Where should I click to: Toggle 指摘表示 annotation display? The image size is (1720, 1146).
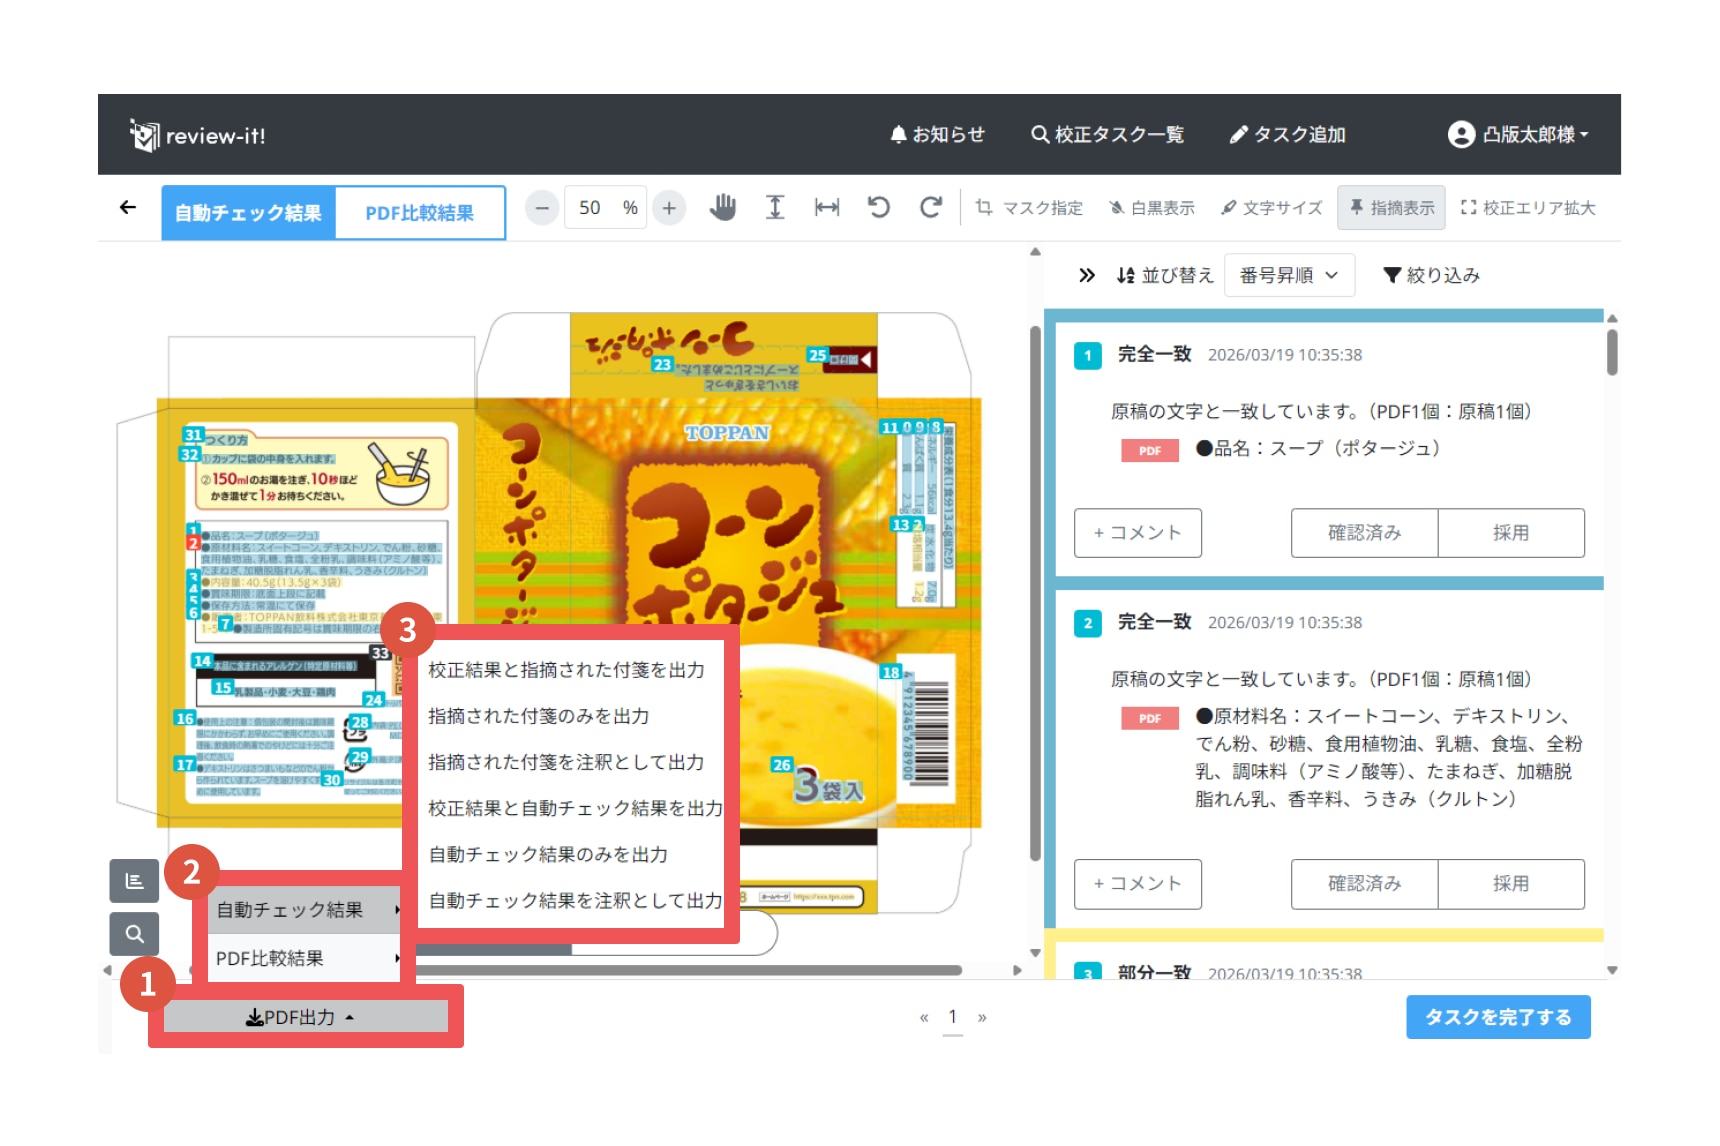coord(1391,208)
